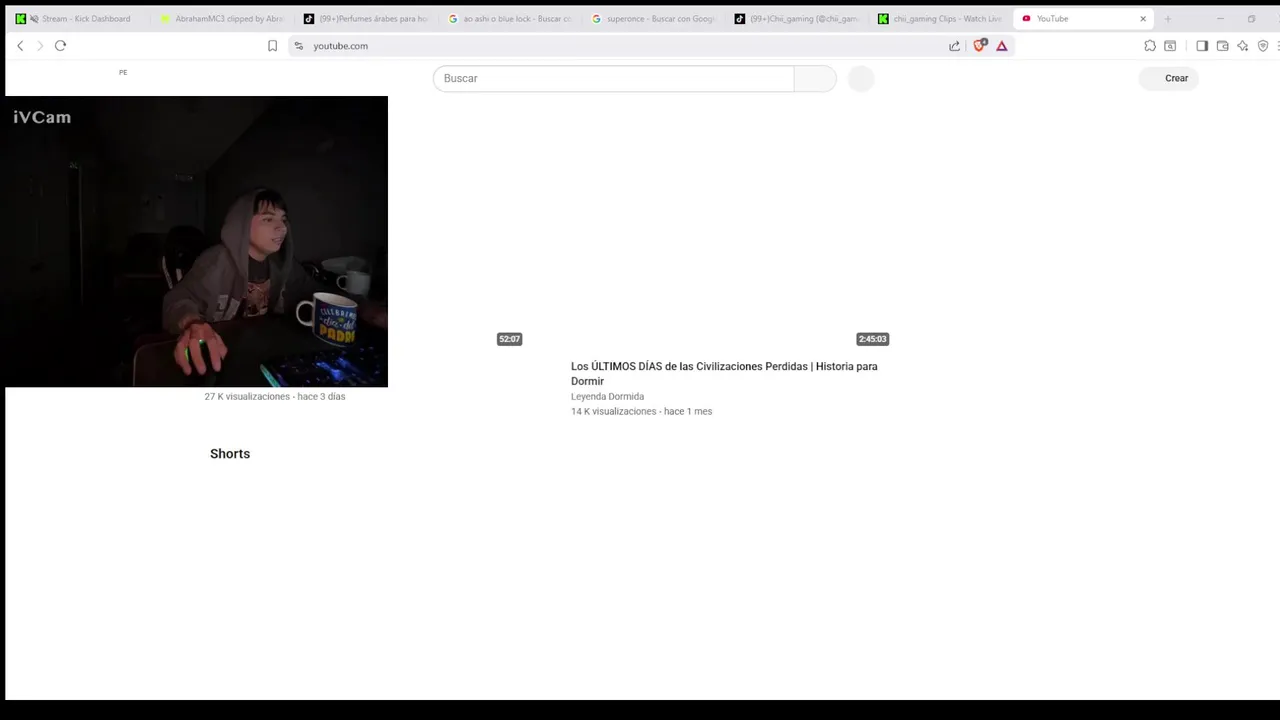Close the YouTube tab
This screenshot has width=1280, height=720.
point(1143,18)
